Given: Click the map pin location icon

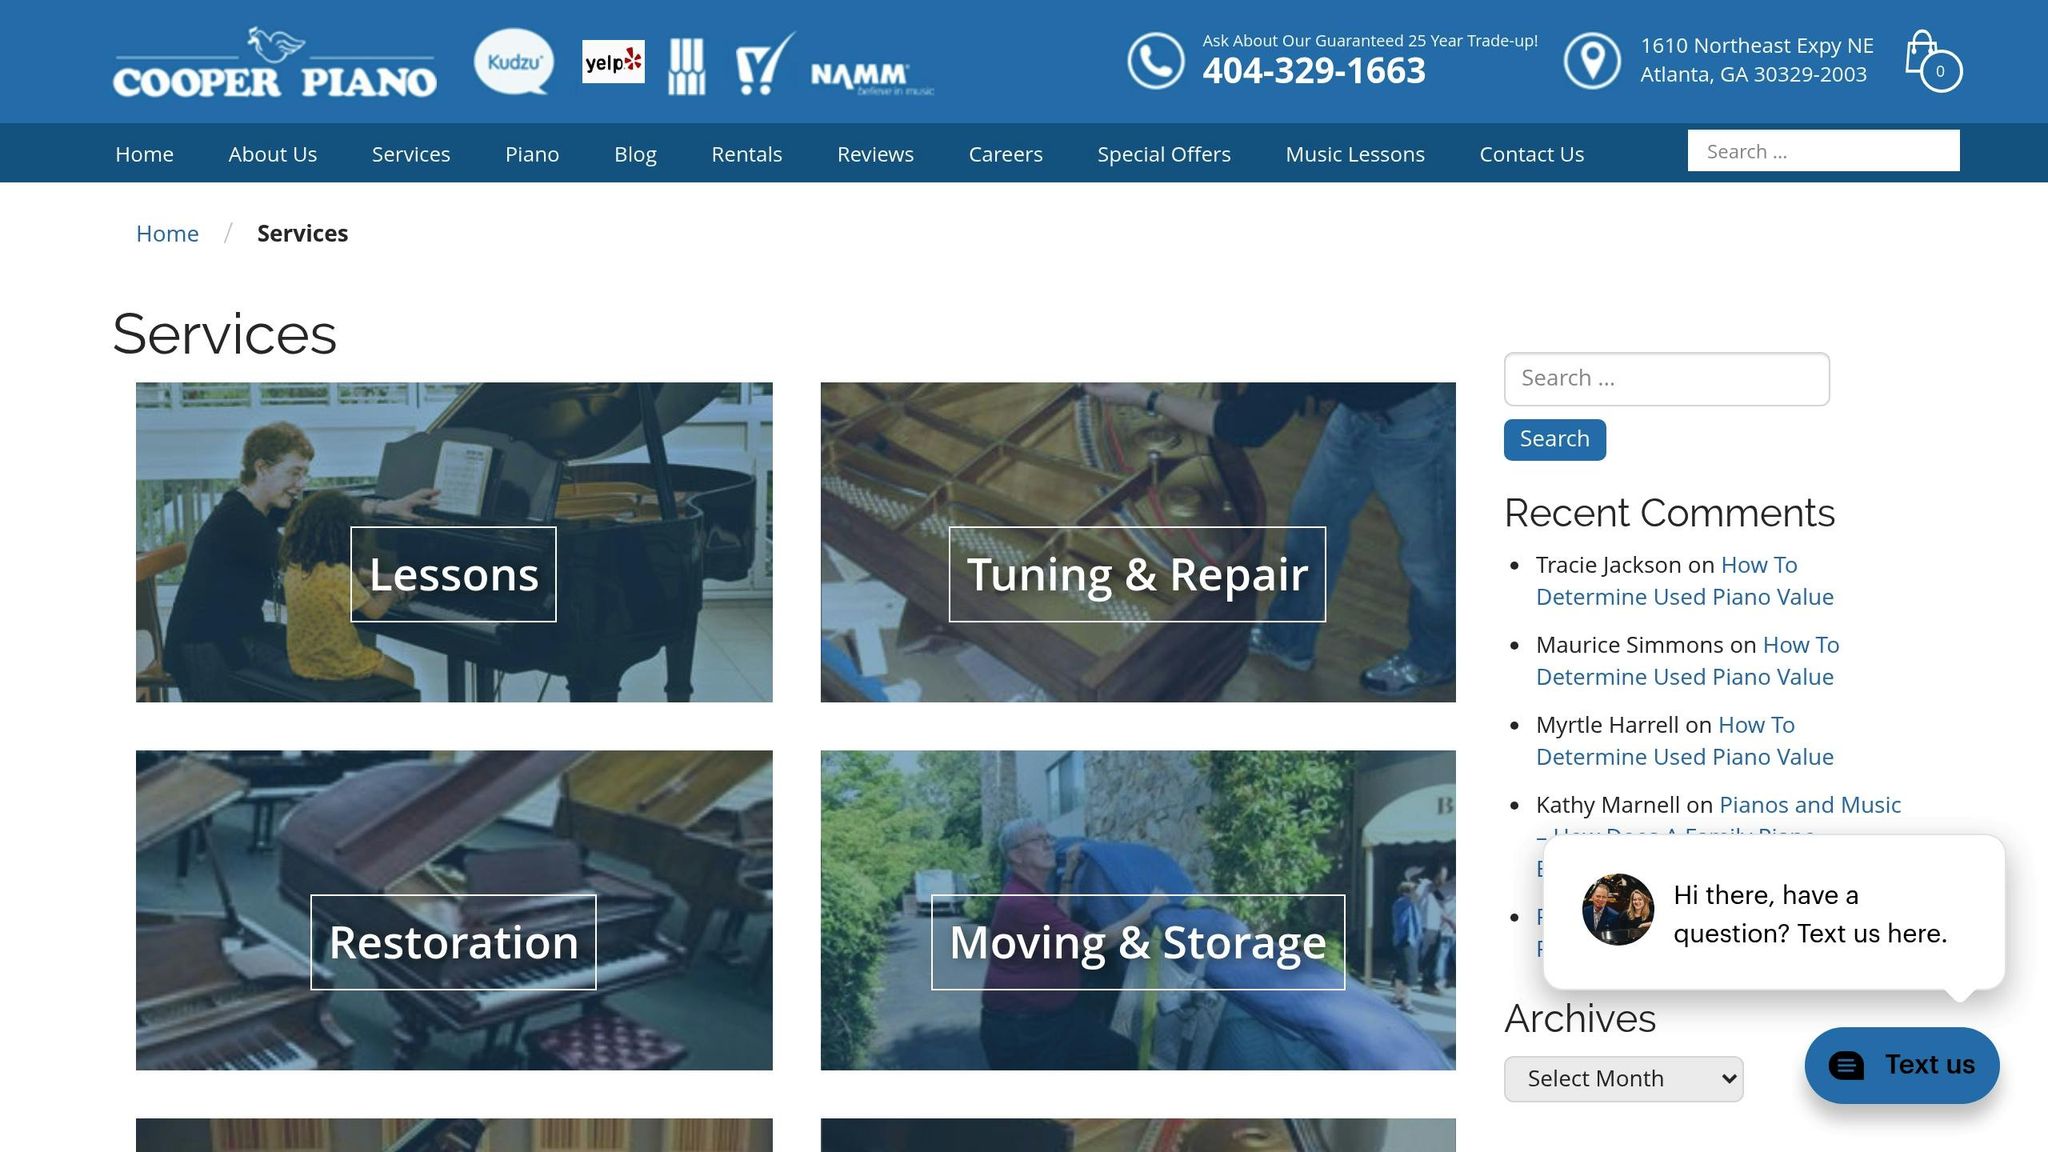Looking at the screenshot, I should click(x=1592, y=61).
